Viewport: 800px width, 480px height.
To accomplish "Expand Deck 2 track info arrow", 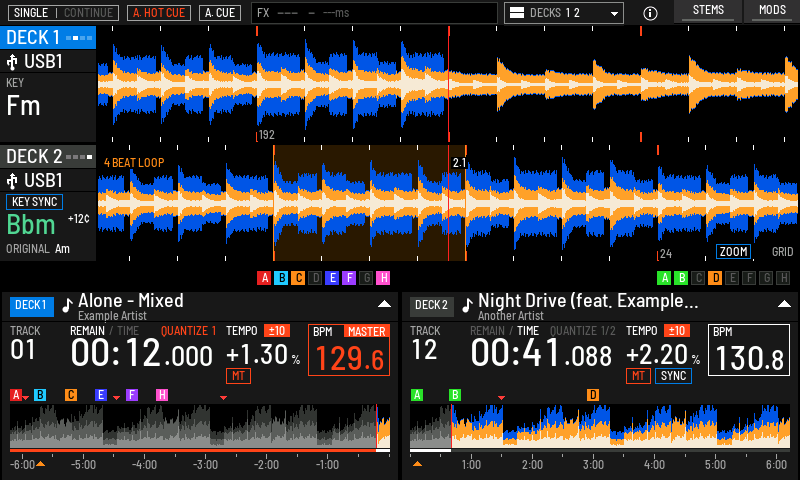I will [x=784, y=304].
